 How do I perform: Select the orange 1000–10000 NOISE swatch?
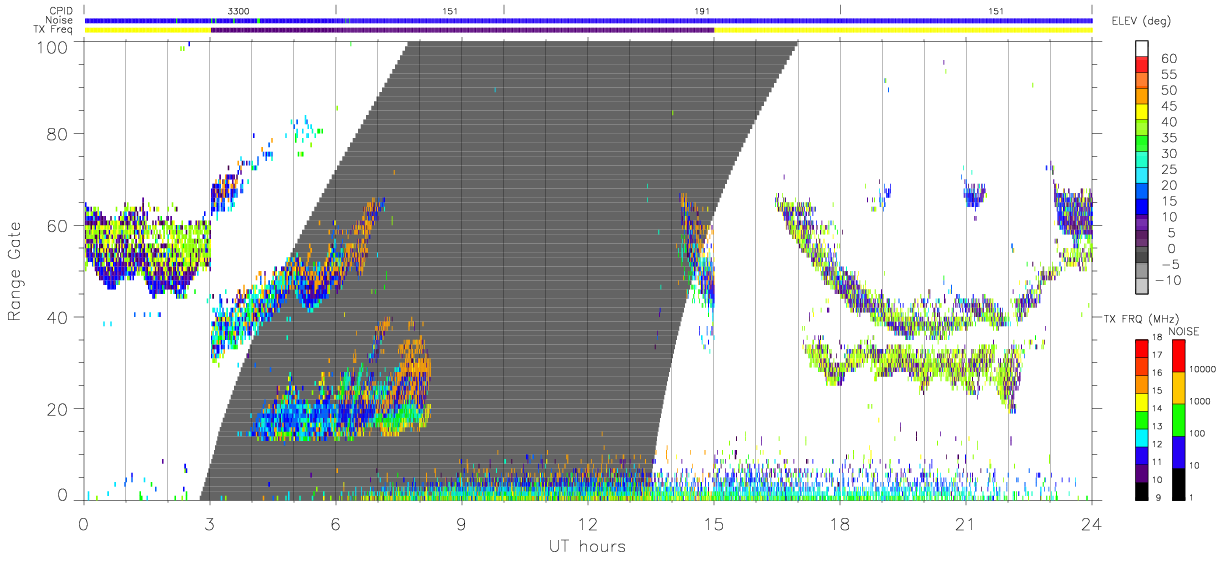point(1178,387)
